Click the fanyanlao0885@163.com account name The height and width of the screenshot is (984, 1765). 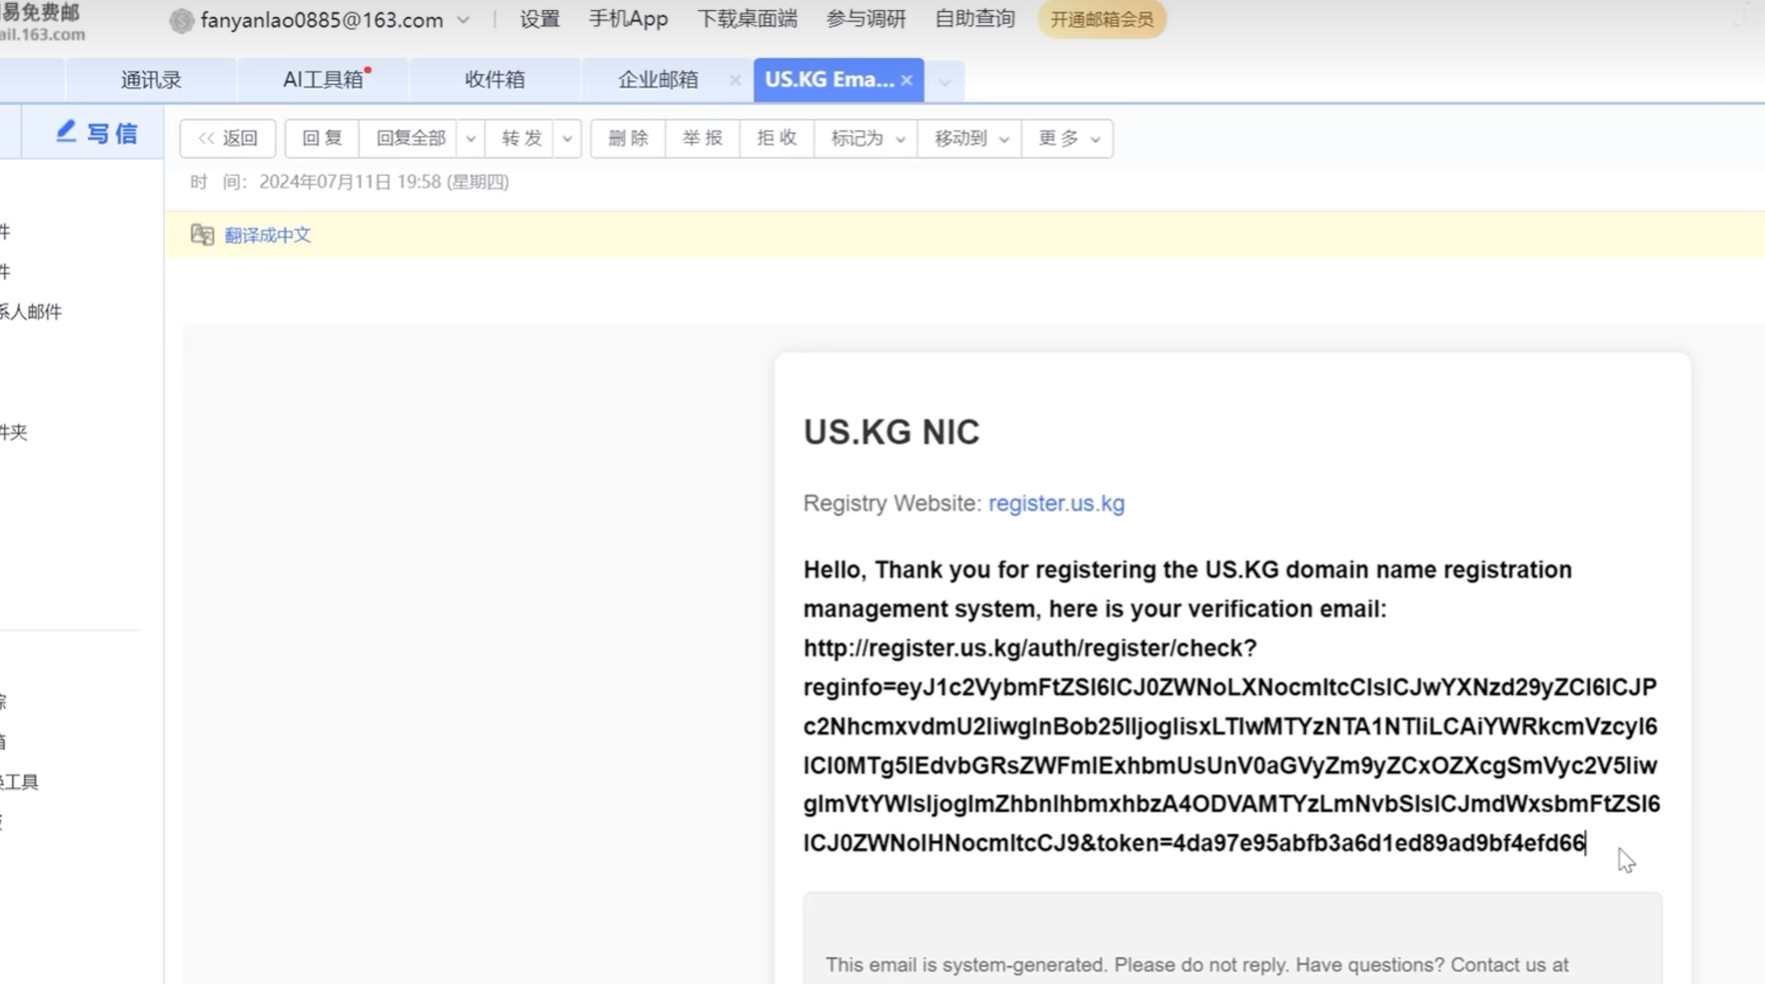tap(322, 20)
